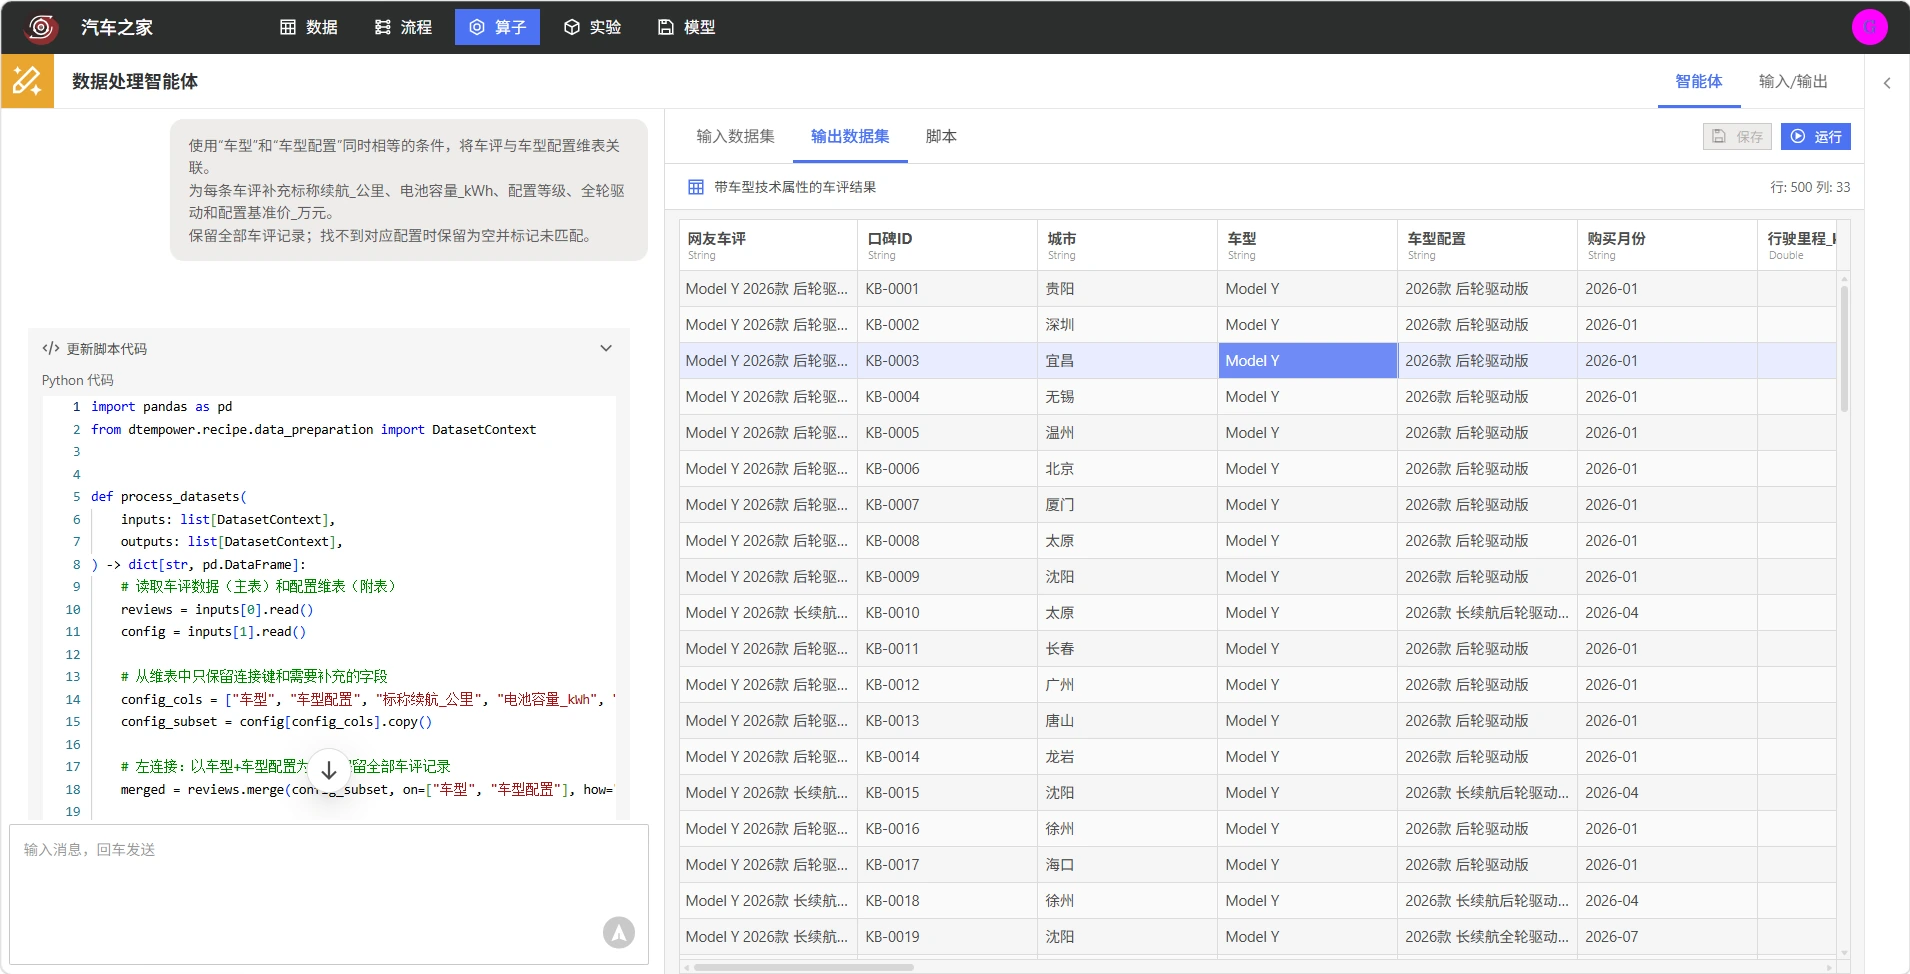Select the KB-0015 cell

pyautogui.click(x=947, y=793)
